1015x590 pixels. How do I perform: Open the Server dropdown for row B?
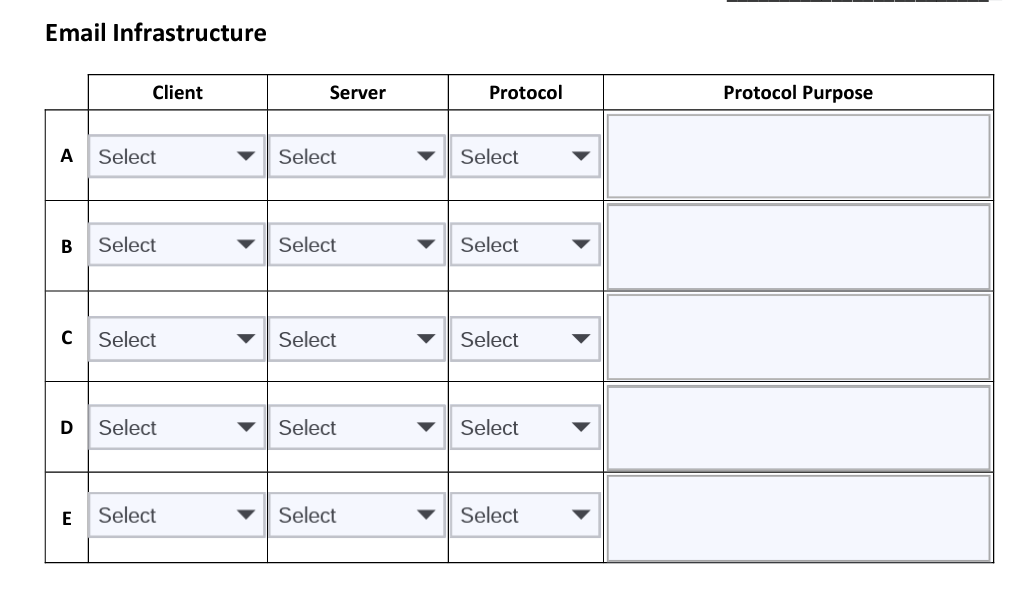(x=356, y=244)
